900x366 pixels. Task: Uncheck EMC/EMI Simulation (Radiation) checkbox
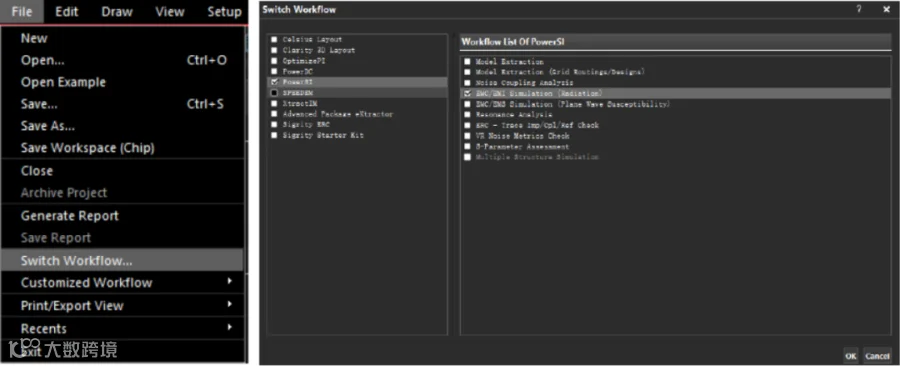click(x=468, y=93)
